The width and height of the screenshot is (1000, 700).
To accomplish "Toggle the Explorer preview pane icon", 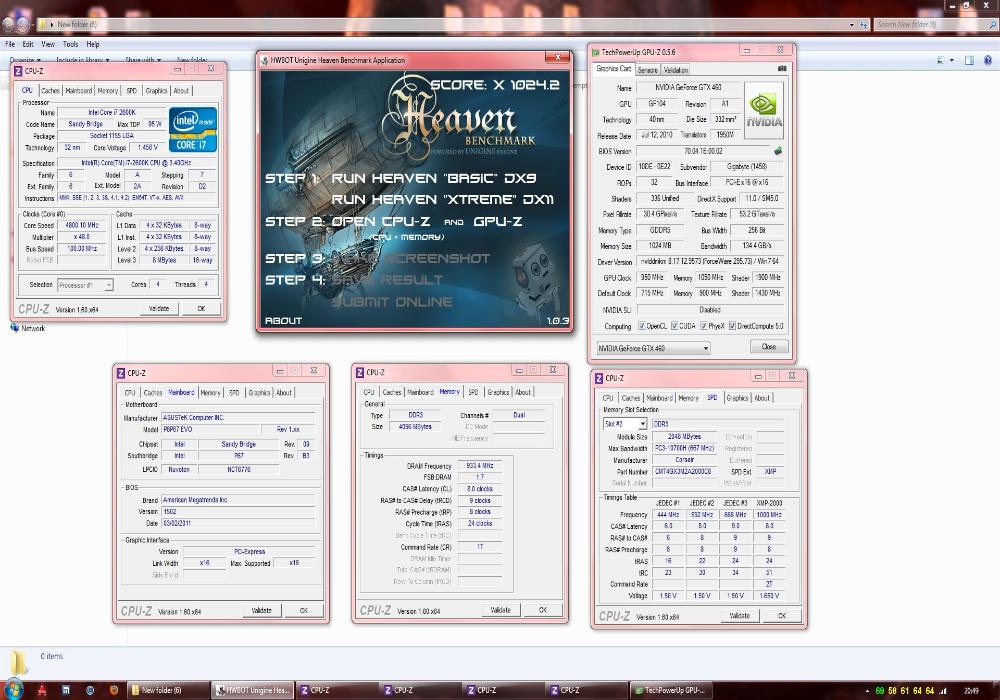I will (x=969, y=60).
